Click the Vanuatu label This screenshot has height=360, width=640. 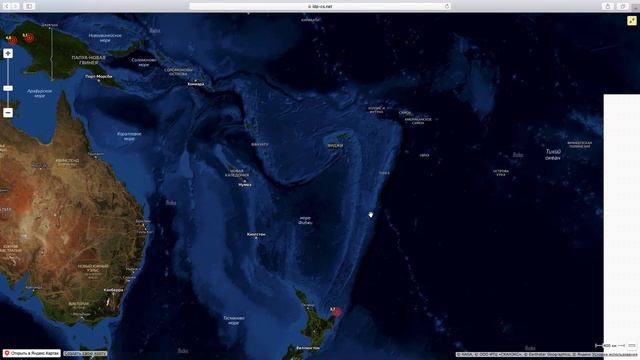260,144
